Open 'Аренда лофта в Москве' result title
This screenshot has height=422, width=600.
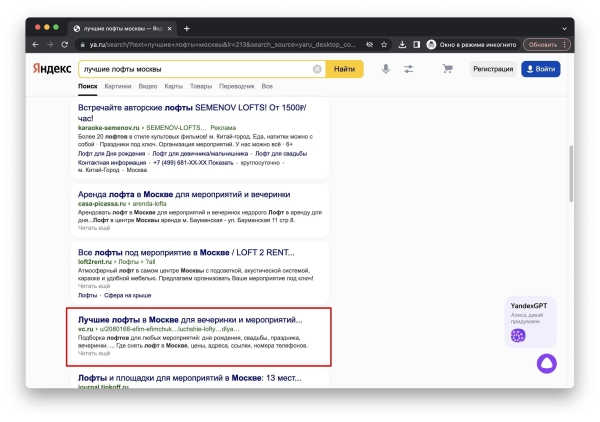click(x=184, y=194)
